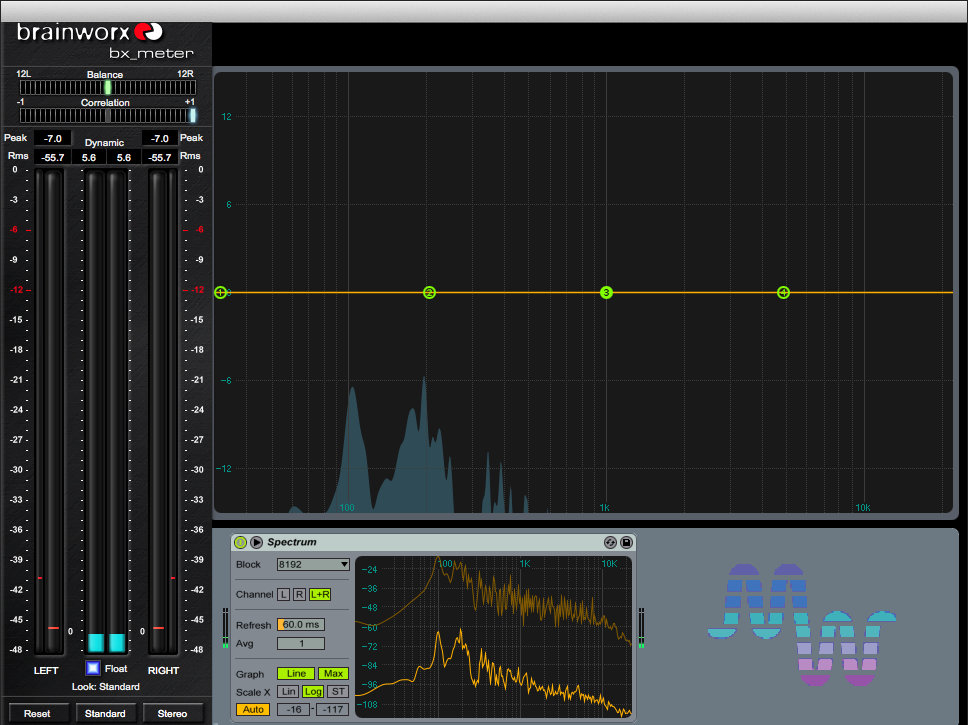Click the Spectrum analyzer graph display

tap(493, 636)
